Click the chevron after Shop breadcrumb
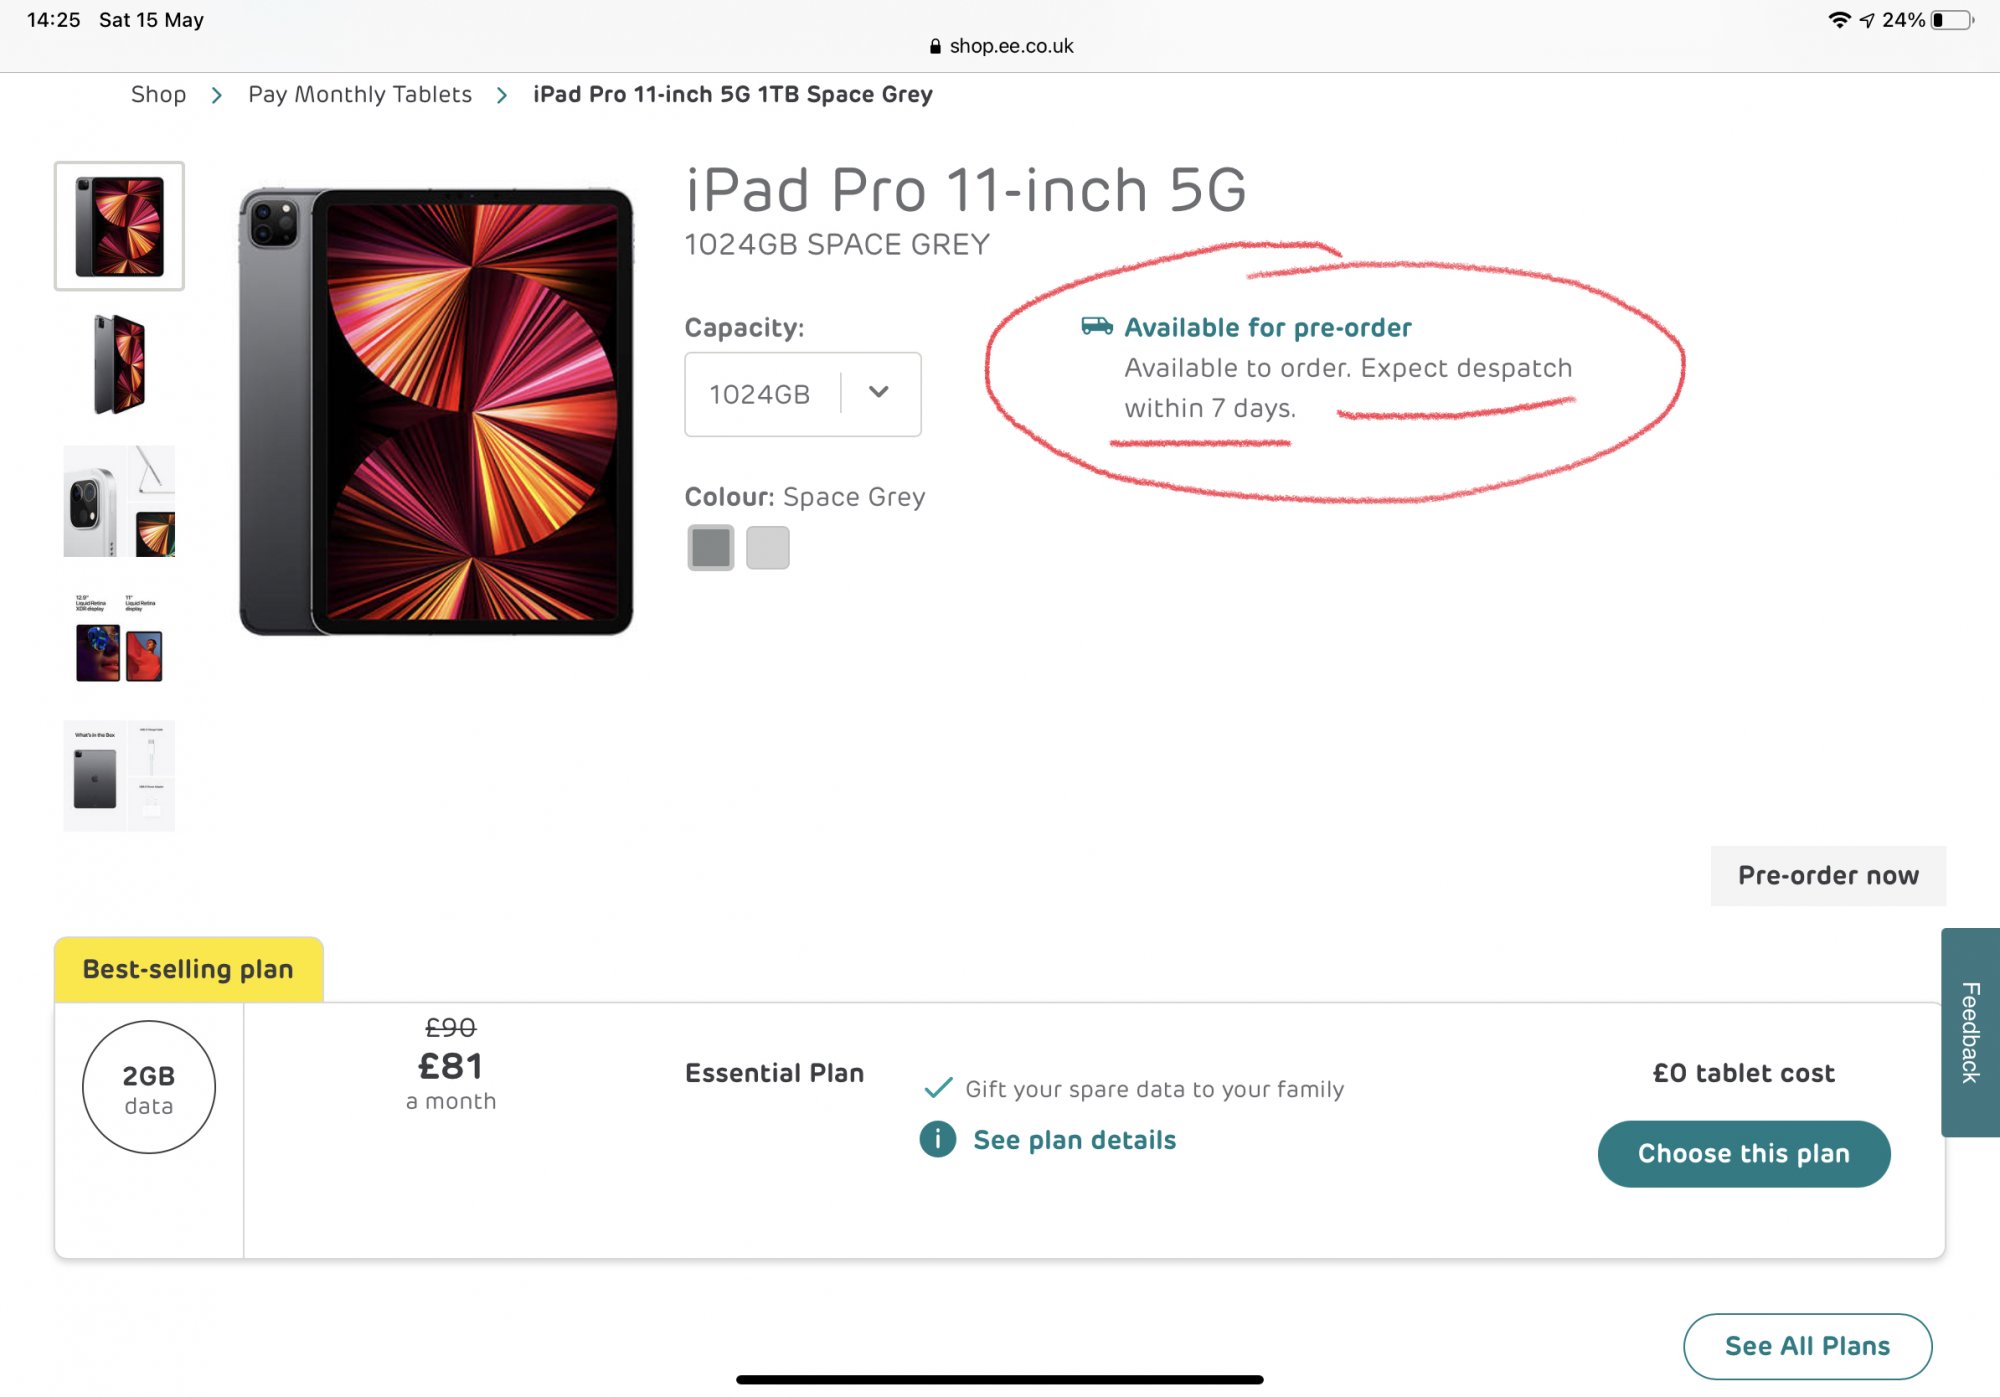The image size is (2000, 1397). [217, 95]
